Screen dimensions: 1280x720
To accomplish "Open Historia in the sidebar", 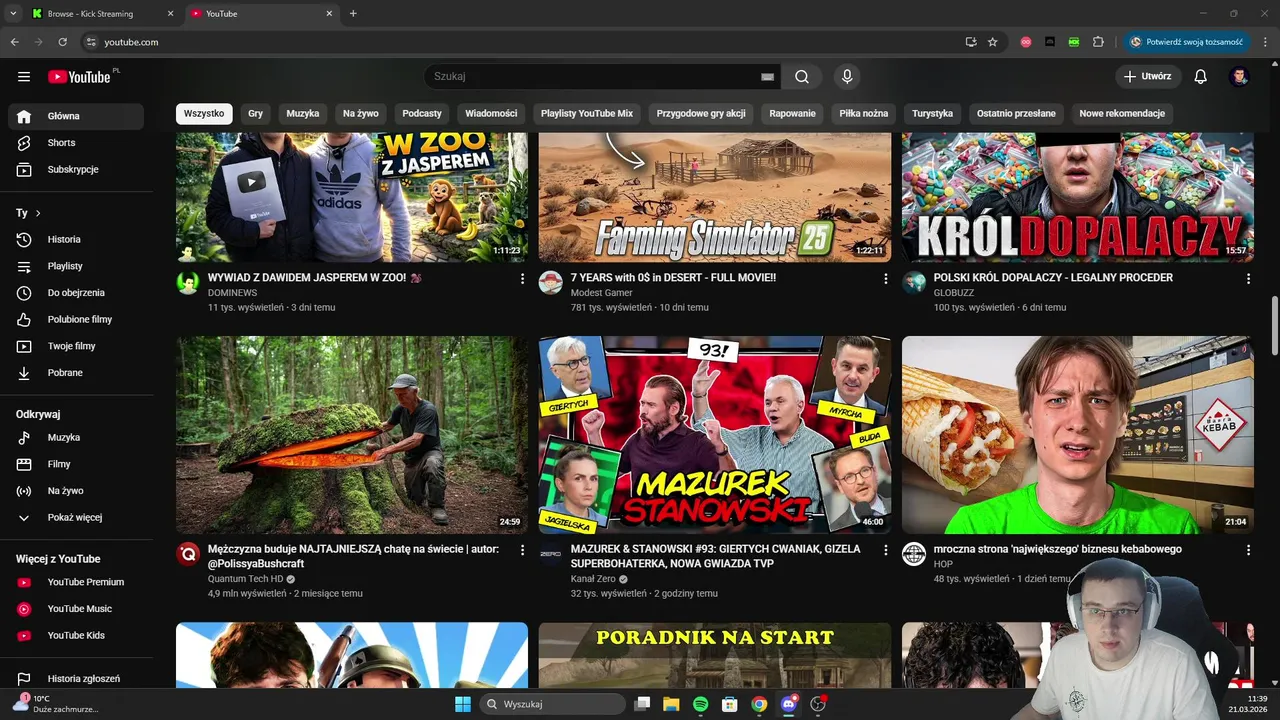I will pos(76,240).
